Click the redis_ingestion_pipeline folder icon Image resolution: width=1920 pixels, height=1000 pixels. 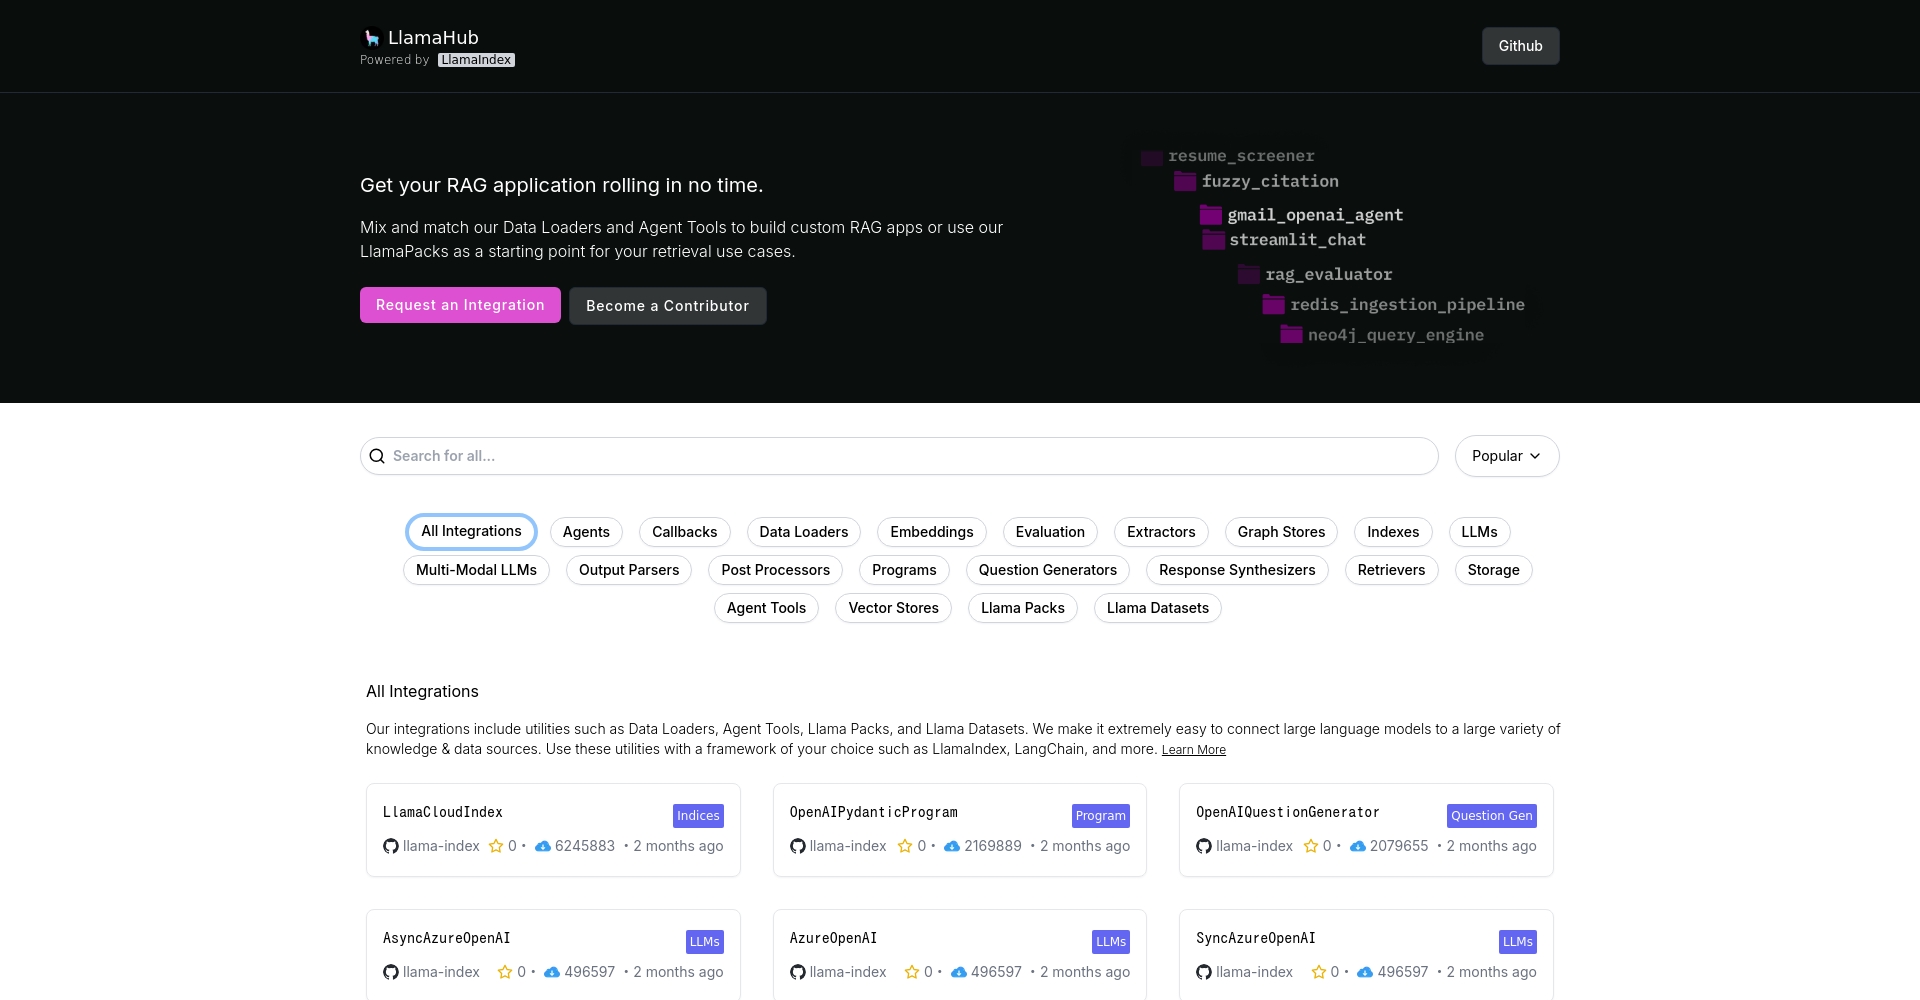(x=1274, y=304)
